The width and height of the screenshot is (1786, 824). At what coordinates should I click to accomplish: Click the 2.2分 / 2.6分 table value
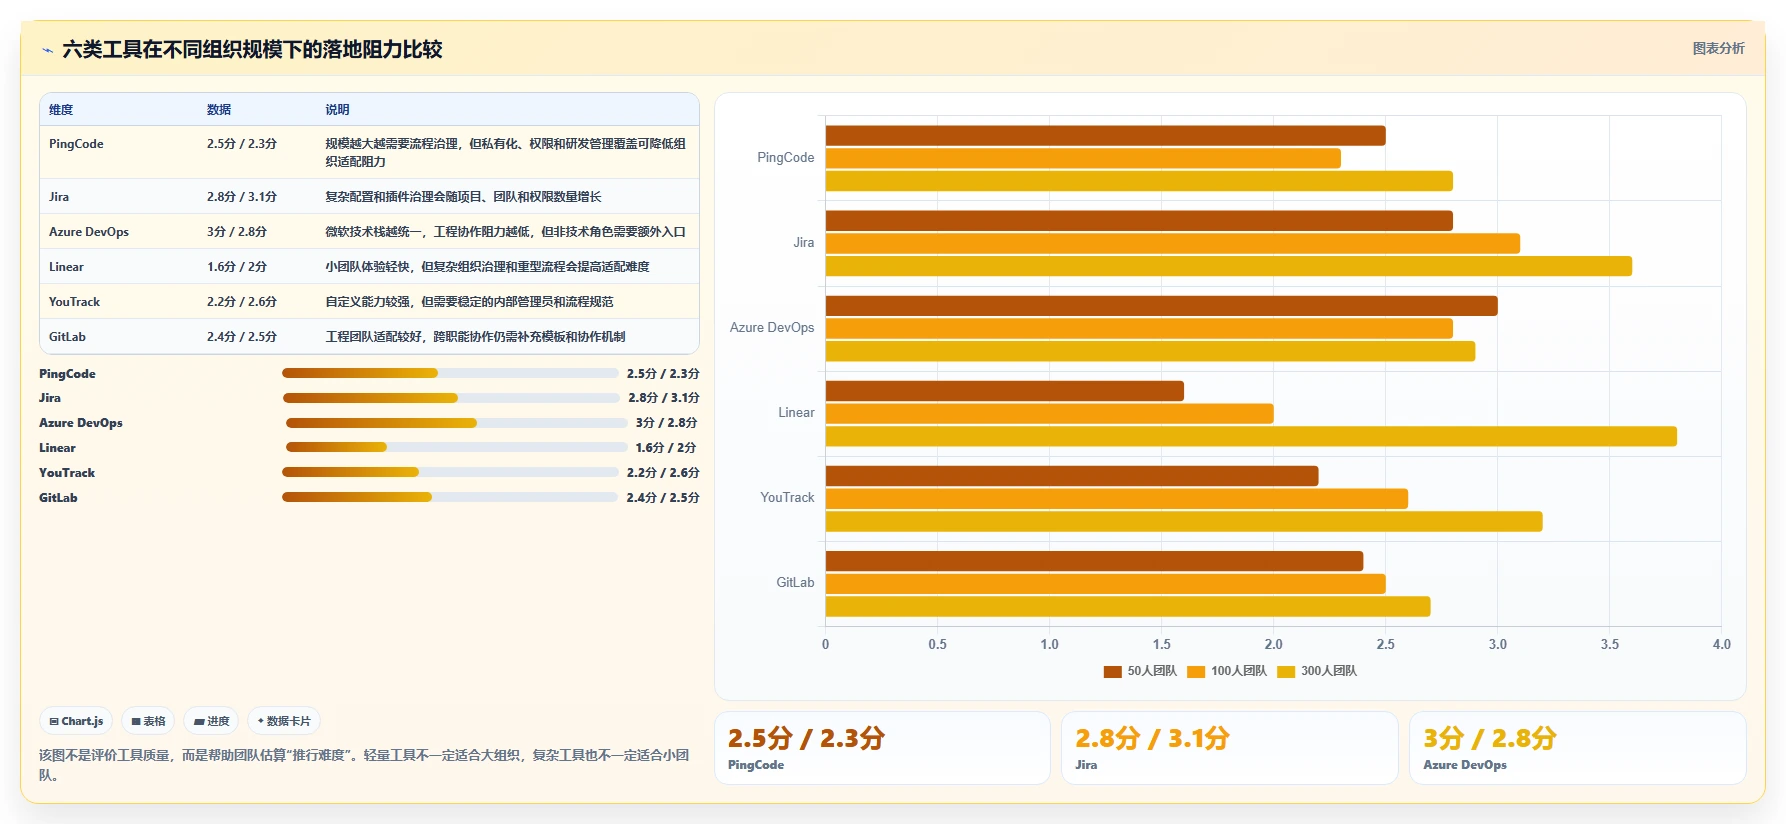point(242,302)
